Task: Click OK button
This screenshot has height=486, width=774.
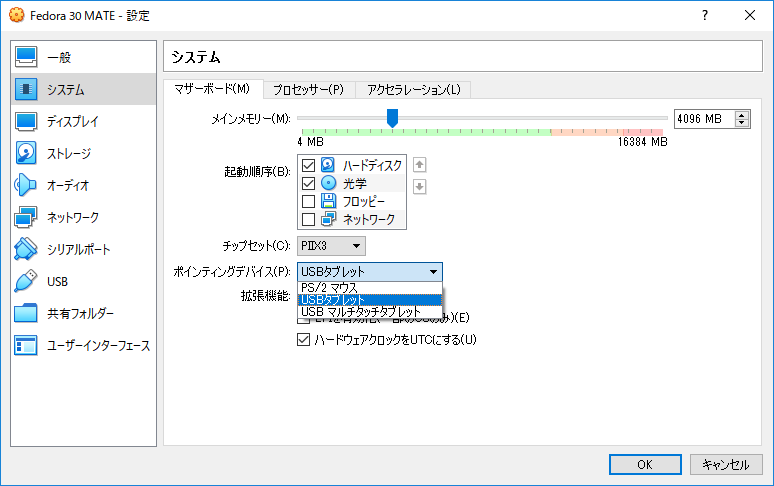Action: click(645, 464)
